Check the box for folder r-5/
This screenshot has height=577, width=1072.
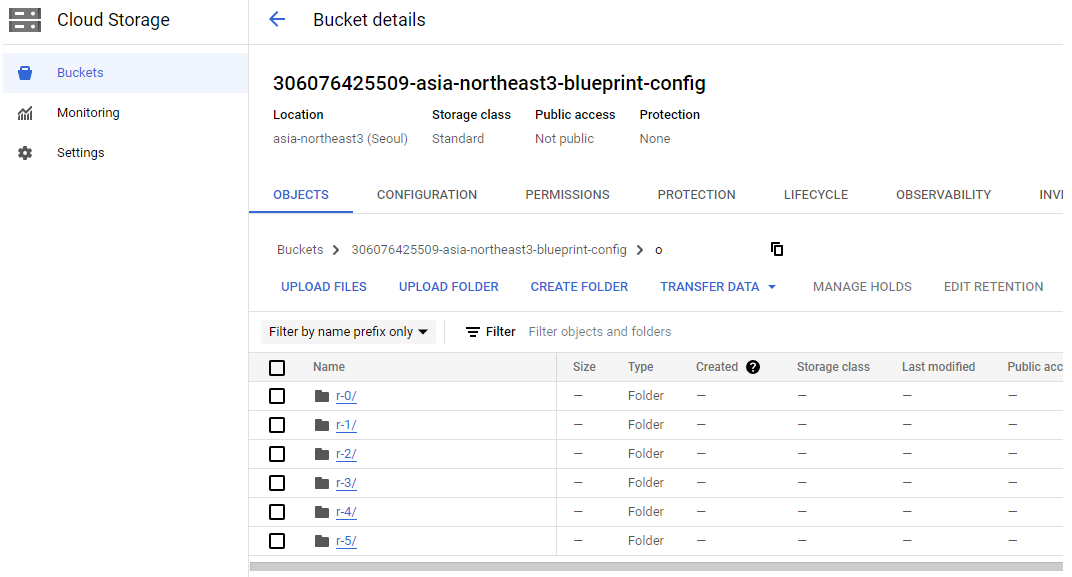(277, 541)
